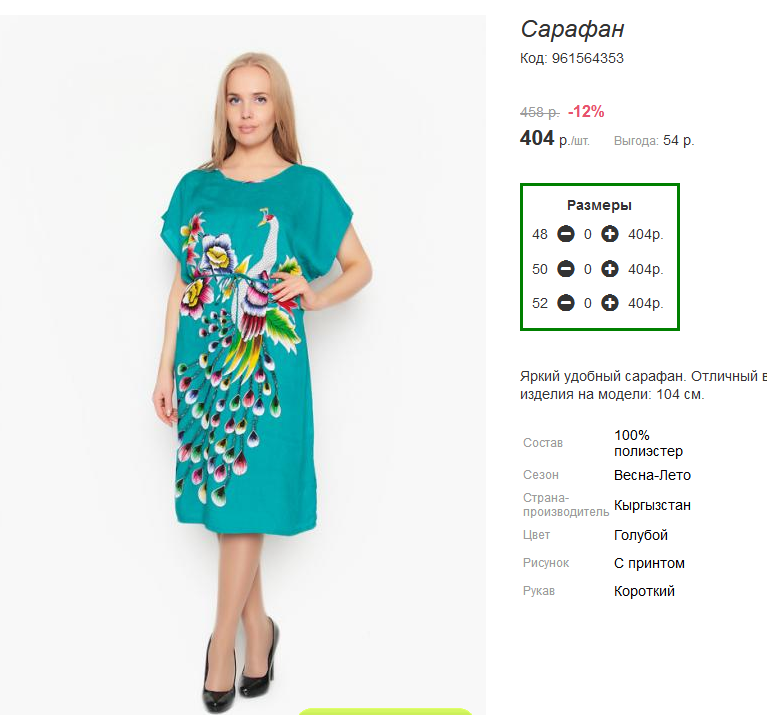Click the Кыргызстан country value
767x715 pixels.
(x=652, y=505)
